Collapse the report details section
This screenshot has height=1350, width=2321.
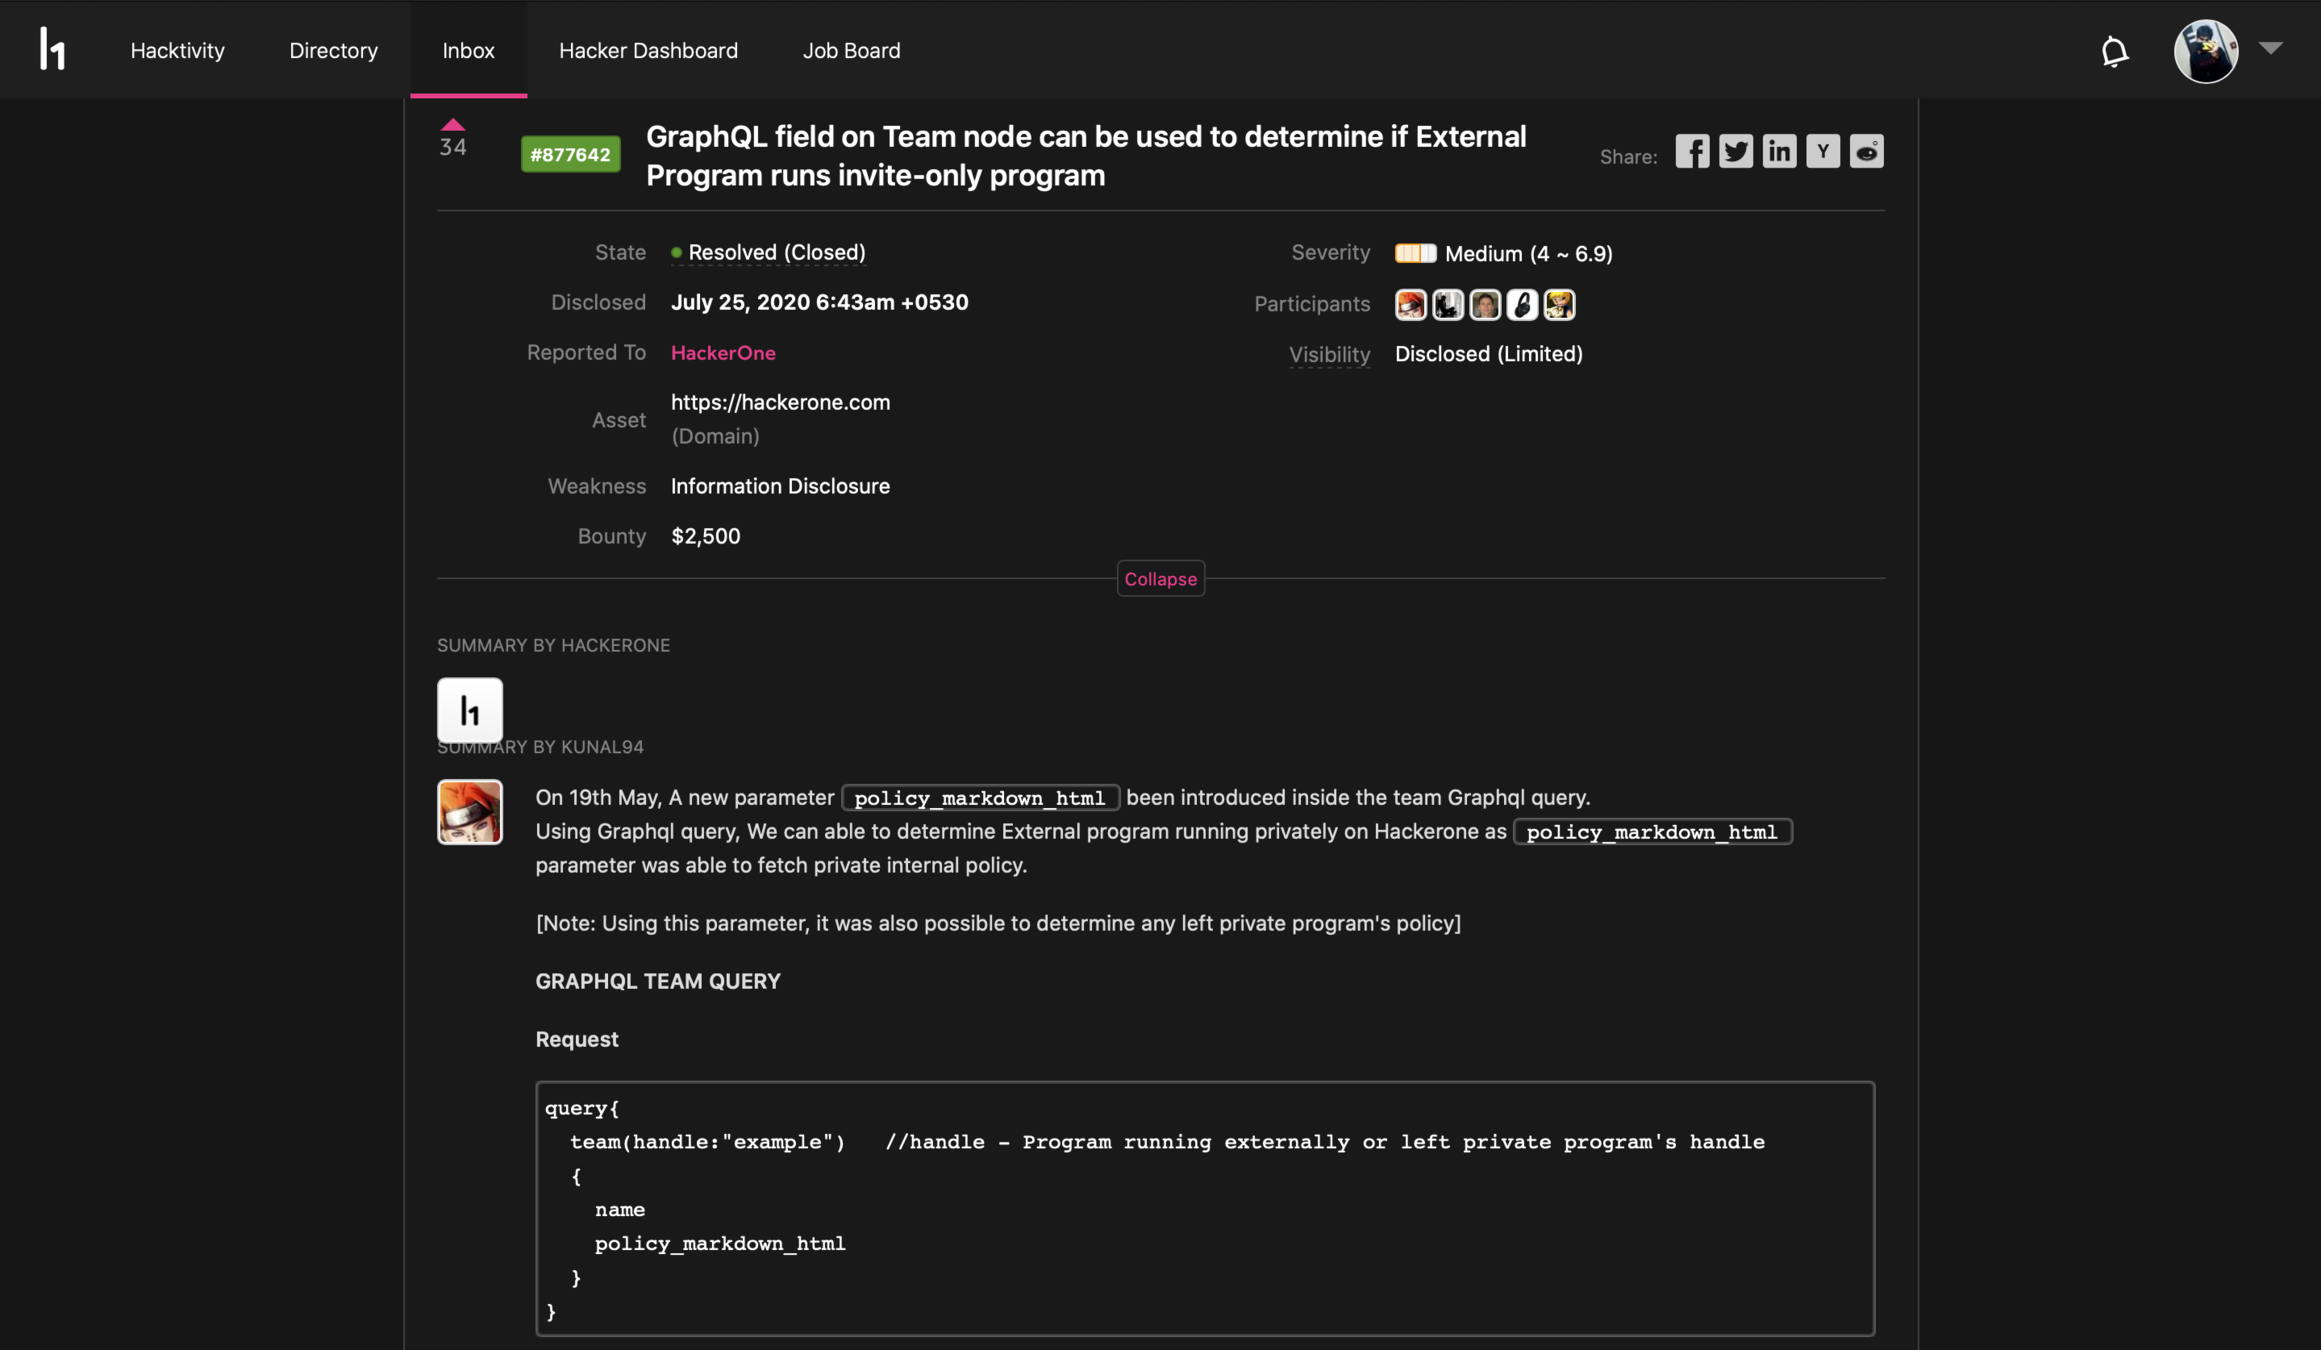[1160, 579]
